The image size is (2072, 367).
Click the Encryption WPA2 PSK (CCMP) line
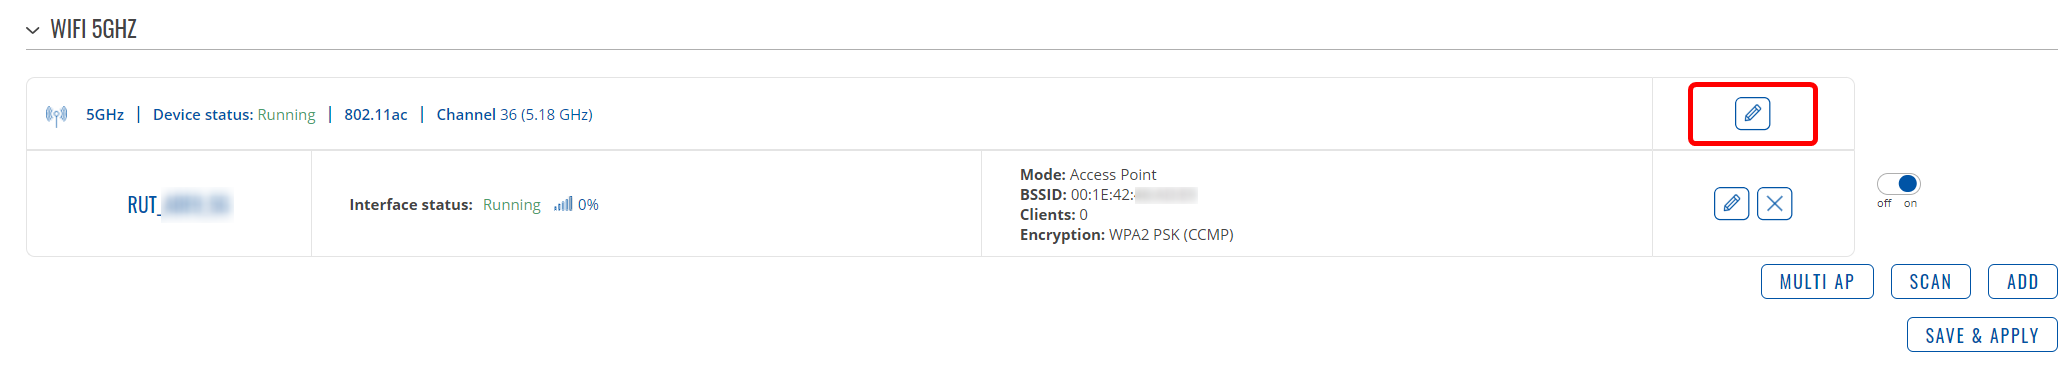(x=1126, y=235)
